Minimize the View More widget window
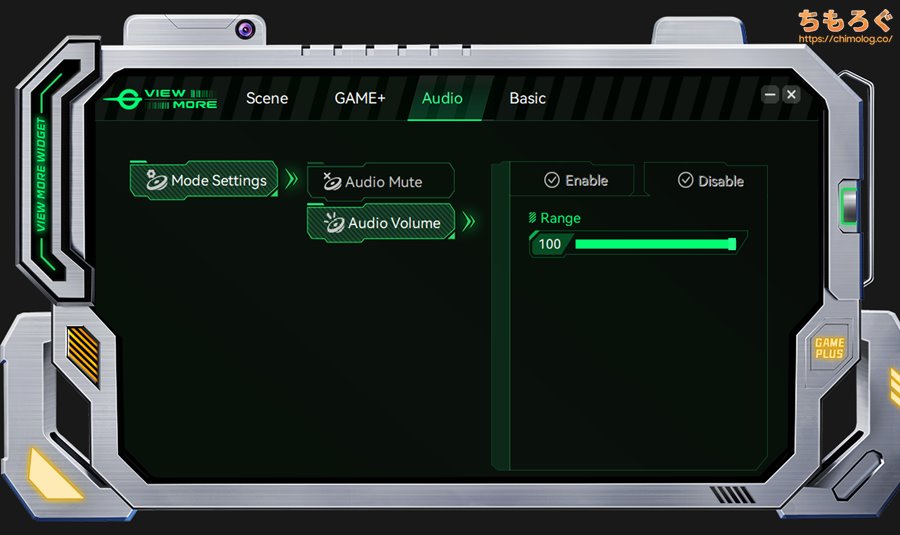Screen dimensions: 900x535 [x=769, y=94]
